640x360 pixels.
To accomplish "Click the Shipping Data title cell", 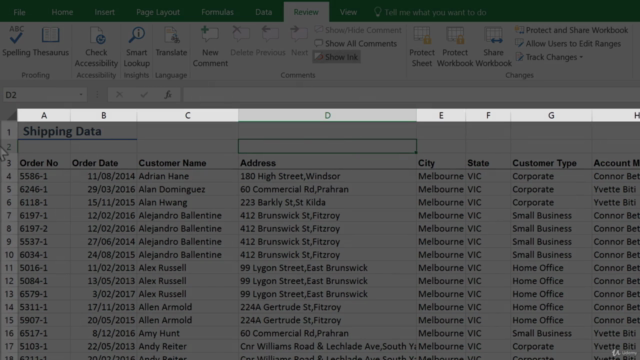I will click(62, 131).
